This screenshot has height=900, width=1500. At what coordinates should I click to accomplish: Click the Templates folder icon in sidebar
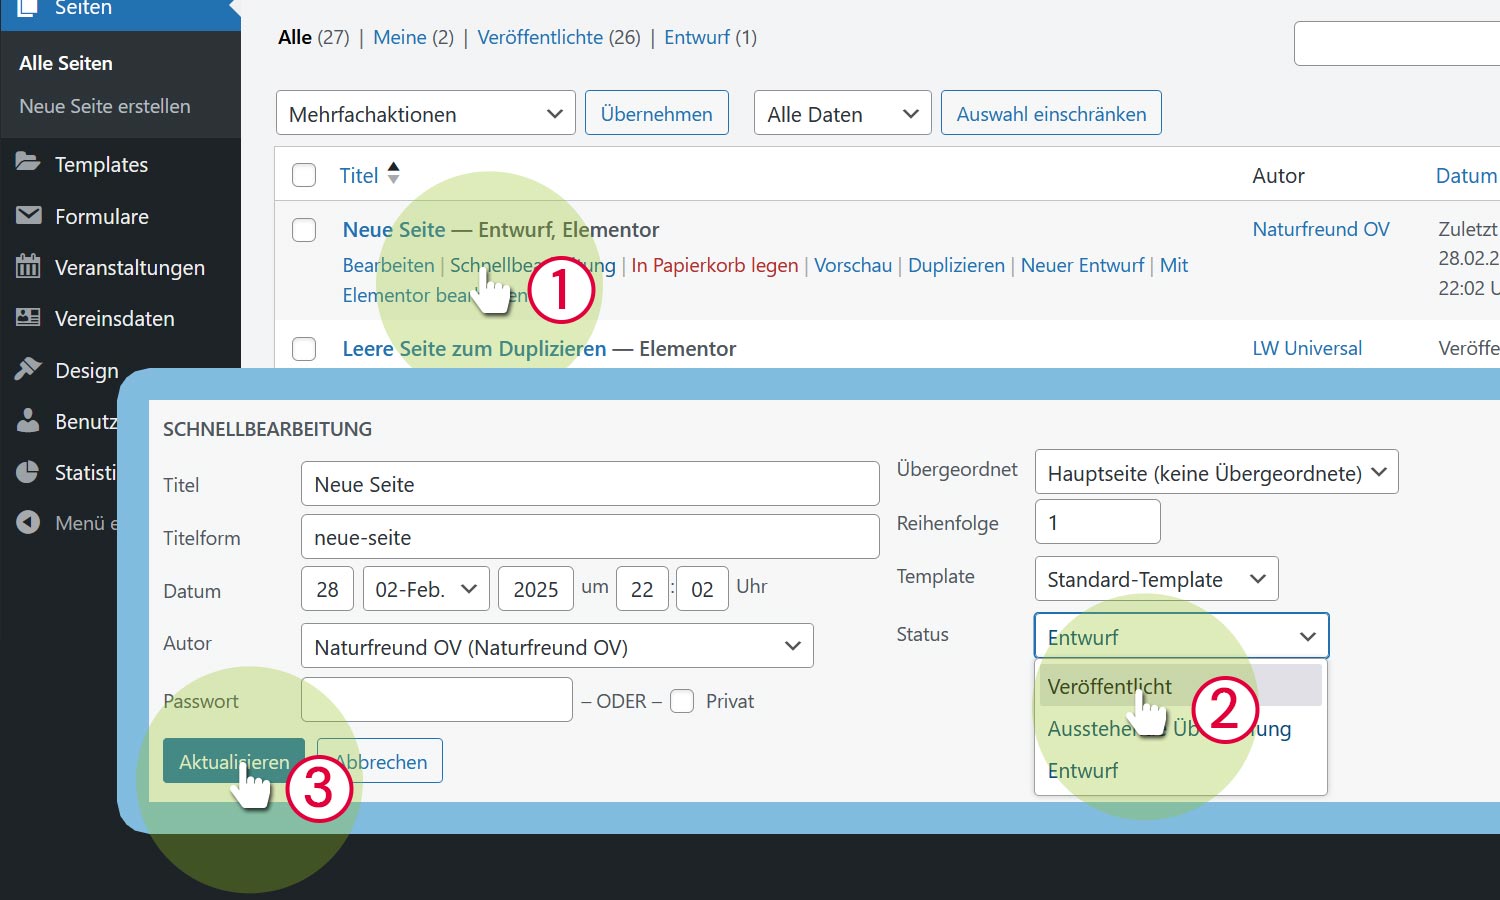pos(28,163)
